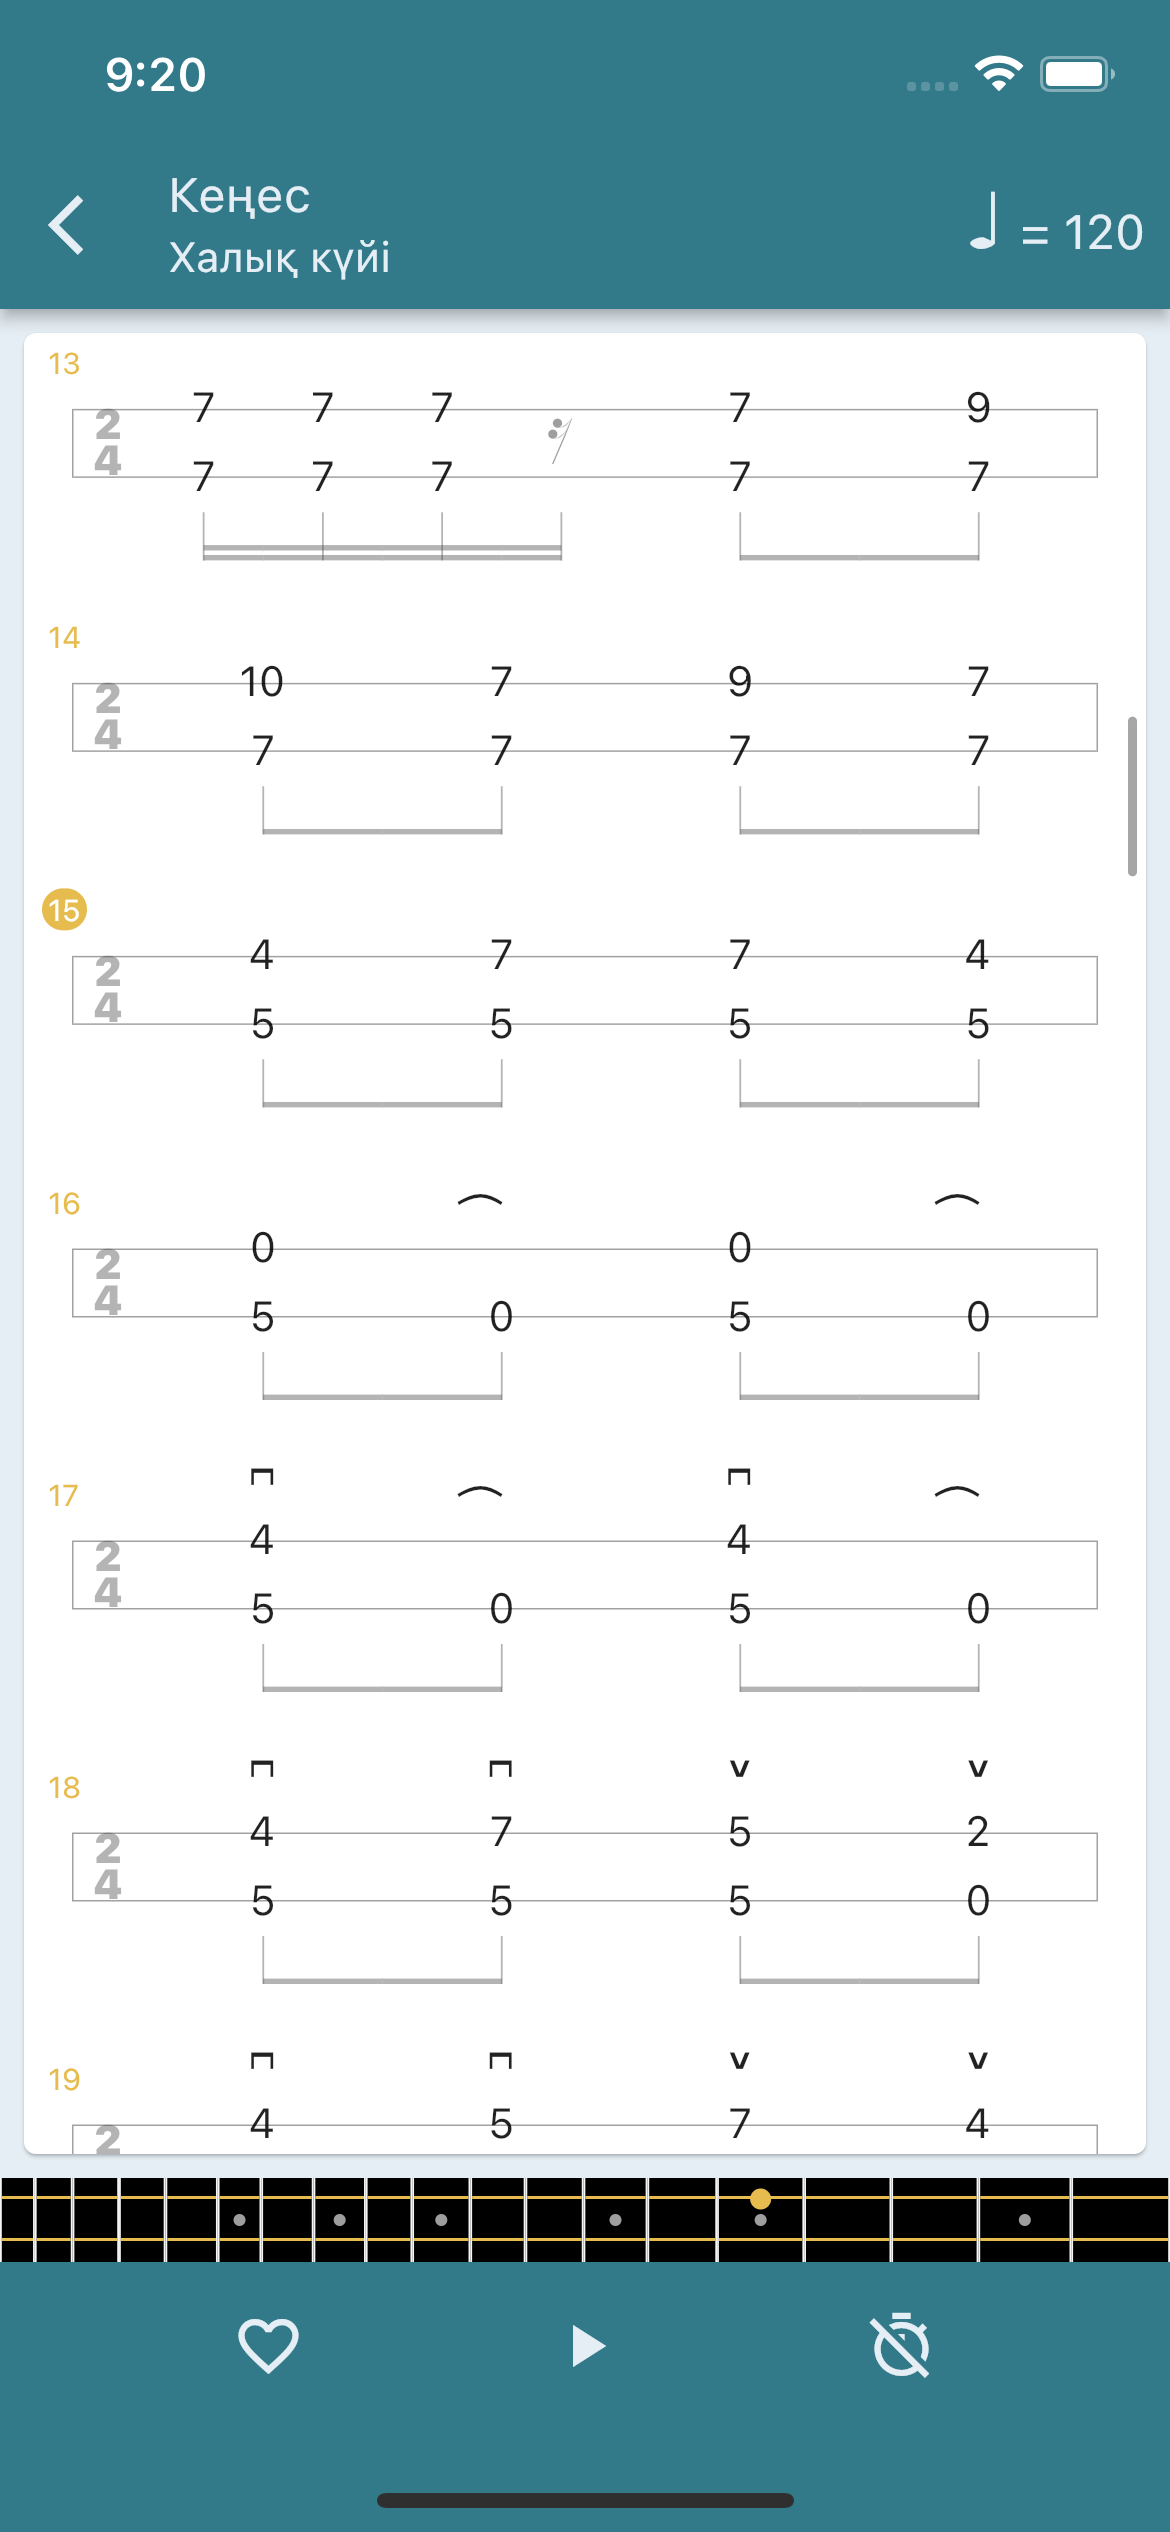
Task: Tap the note 9 in measure 13
Action: coord(978,408)
